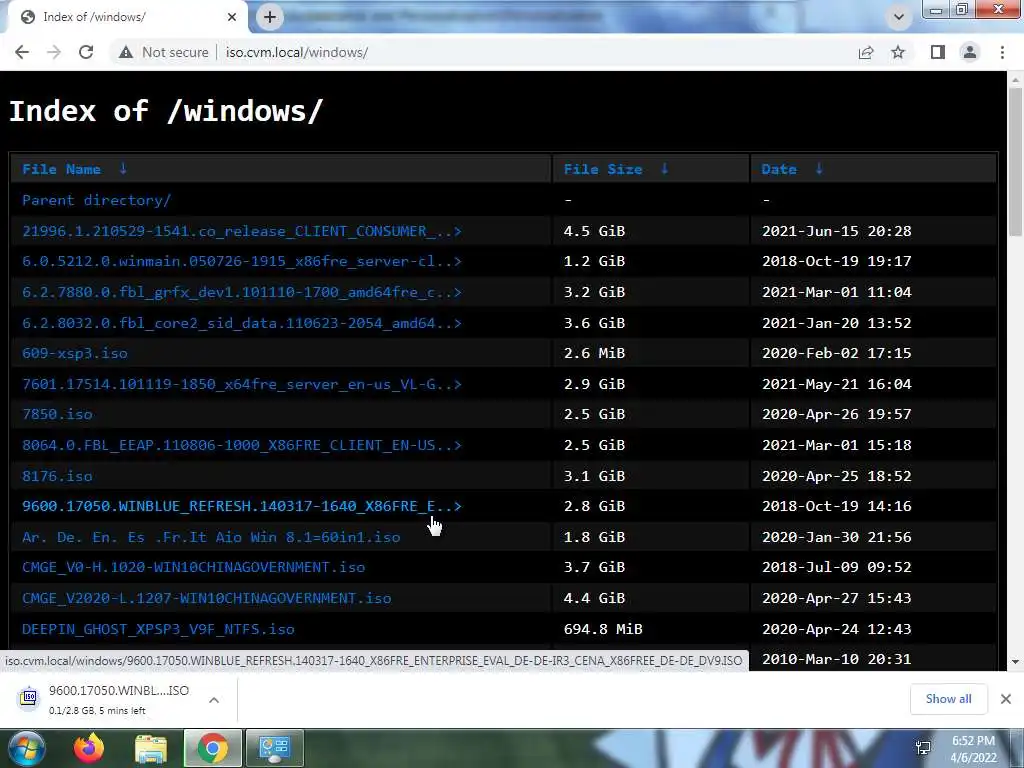Download 21996.1.210529-1541 co_release ISO
This screenshot has width=1024, height=768.
pyautogui.click(x=242, y=231)
